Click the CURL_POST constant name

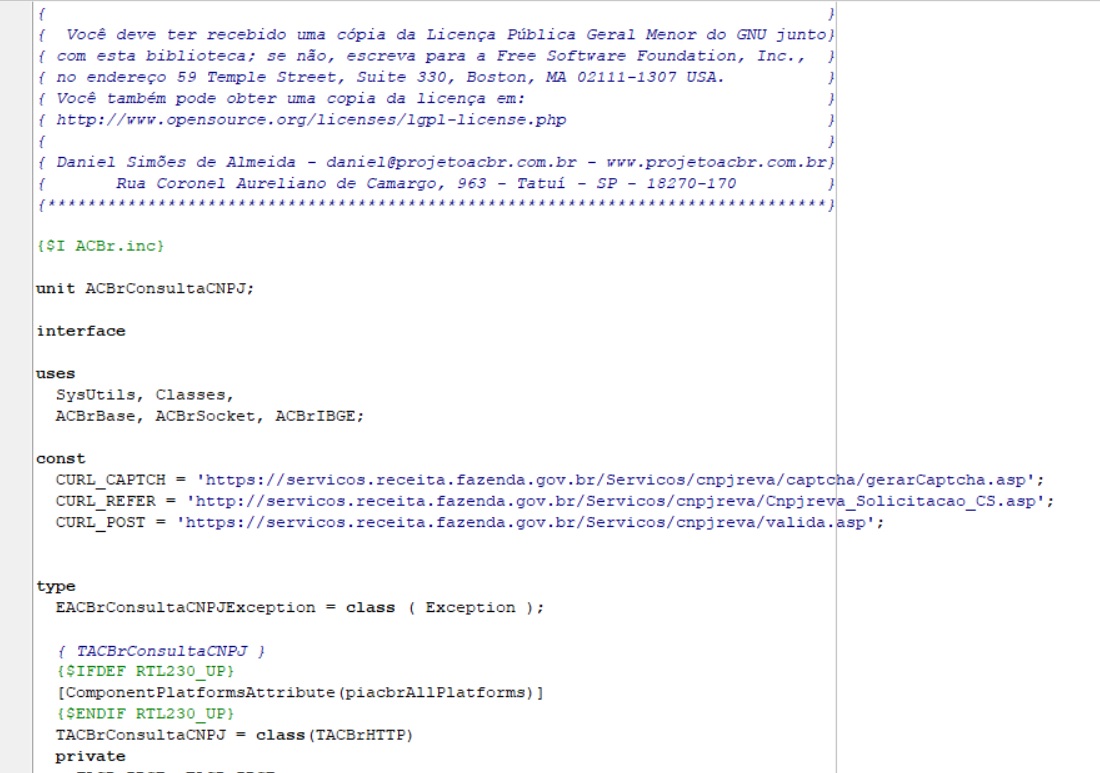pyautogui.click(x=100, y=523)
